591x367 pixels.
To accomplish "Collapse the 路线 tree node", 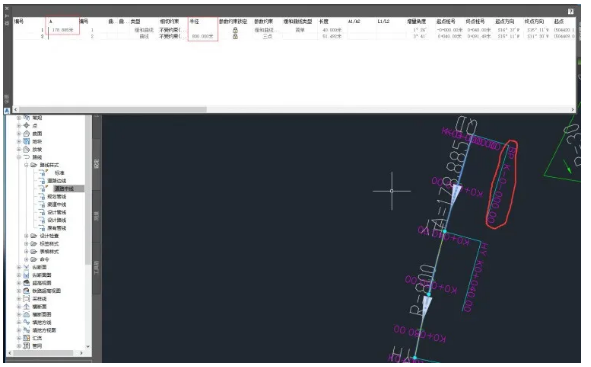I will [x=19, y=157].
